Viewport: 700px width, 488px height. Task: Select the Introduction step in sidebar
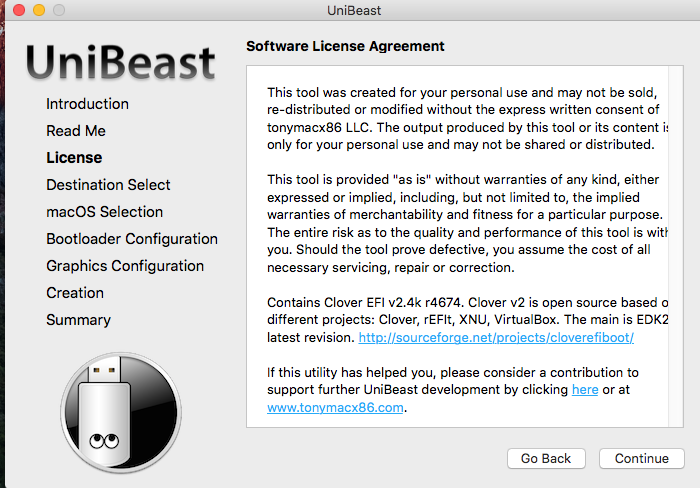click(88, 104)
